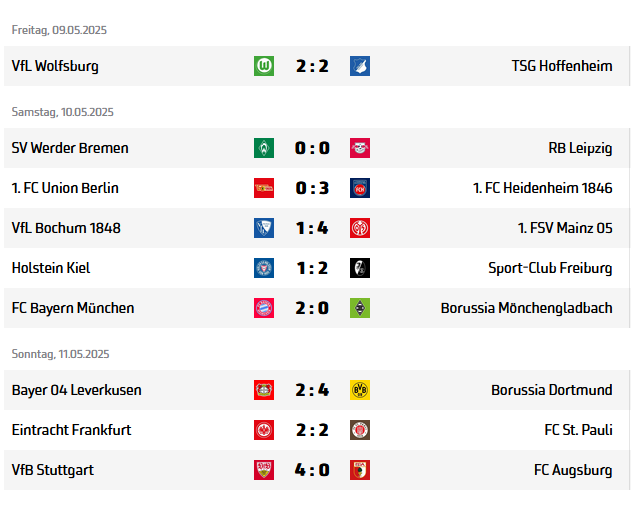Image resolution: width=631 pixels, height=508 pixels.
Task: Select the SC Freiburg logo icon
Action: click(360, 268)
